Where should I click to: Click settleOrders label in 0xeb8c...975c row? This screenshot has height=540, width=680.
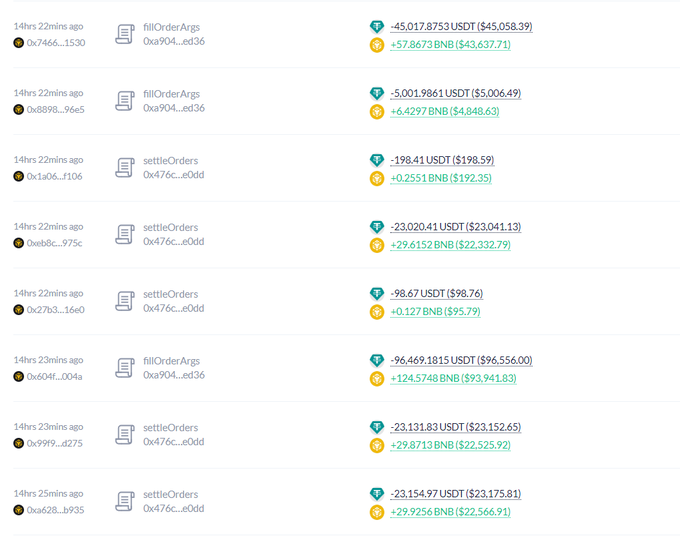(171, 227)
